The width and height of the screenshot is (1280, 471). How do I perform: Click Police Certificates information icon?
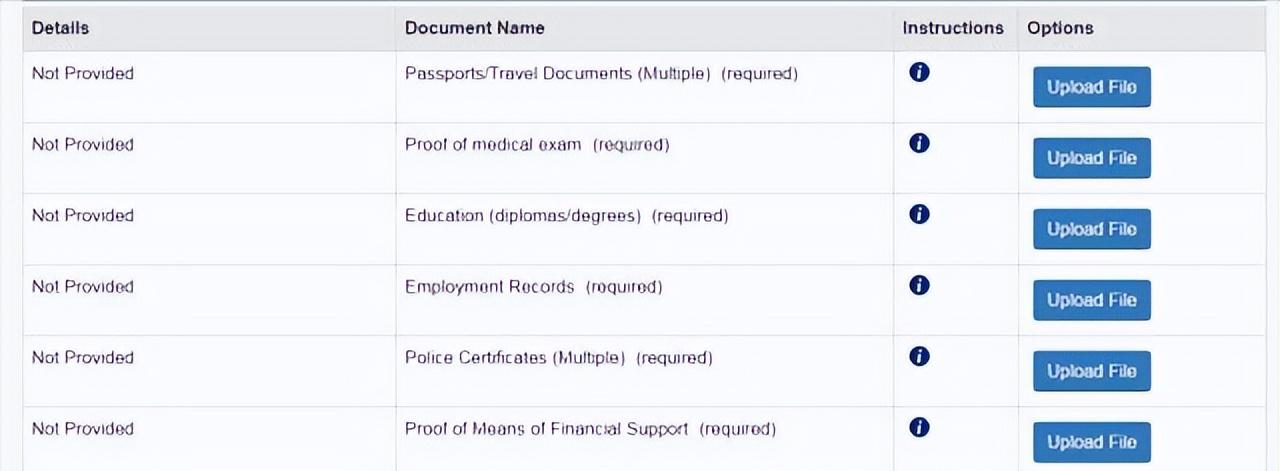(x=920, y=356)
